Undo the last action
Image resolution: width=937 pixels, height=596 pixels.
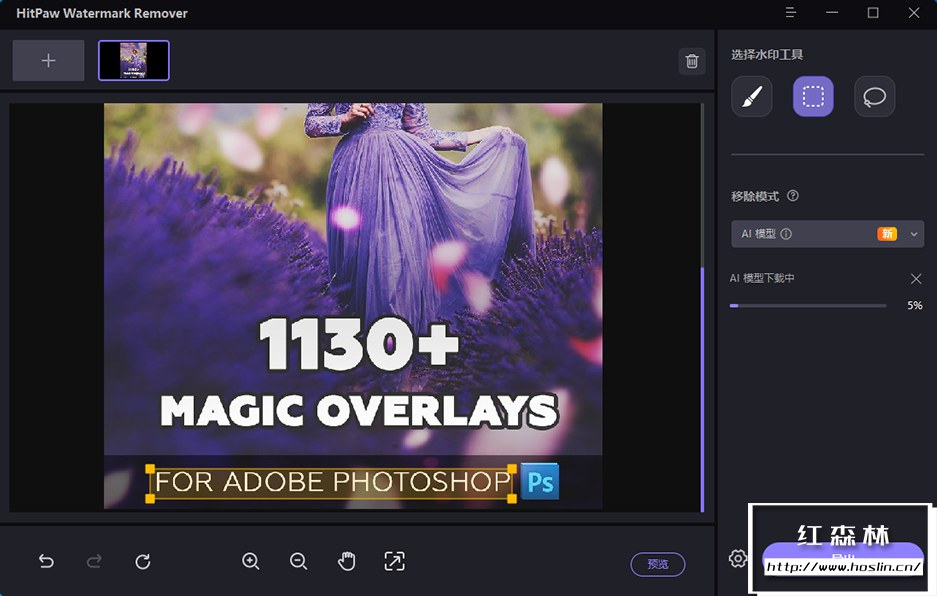[x=46, y=561]
